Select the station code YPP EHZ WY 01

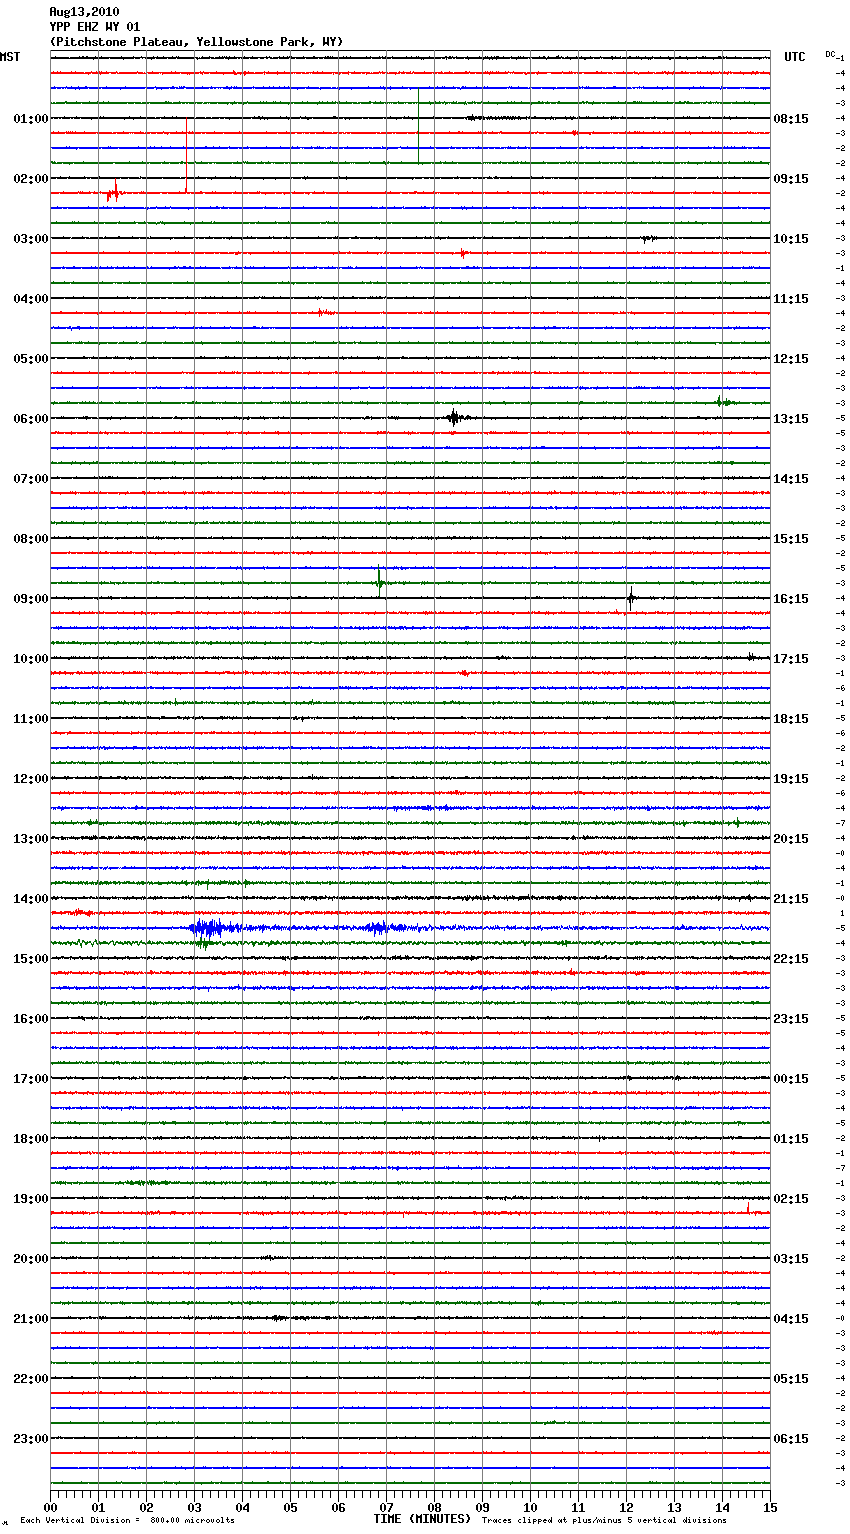coord(95,27)
